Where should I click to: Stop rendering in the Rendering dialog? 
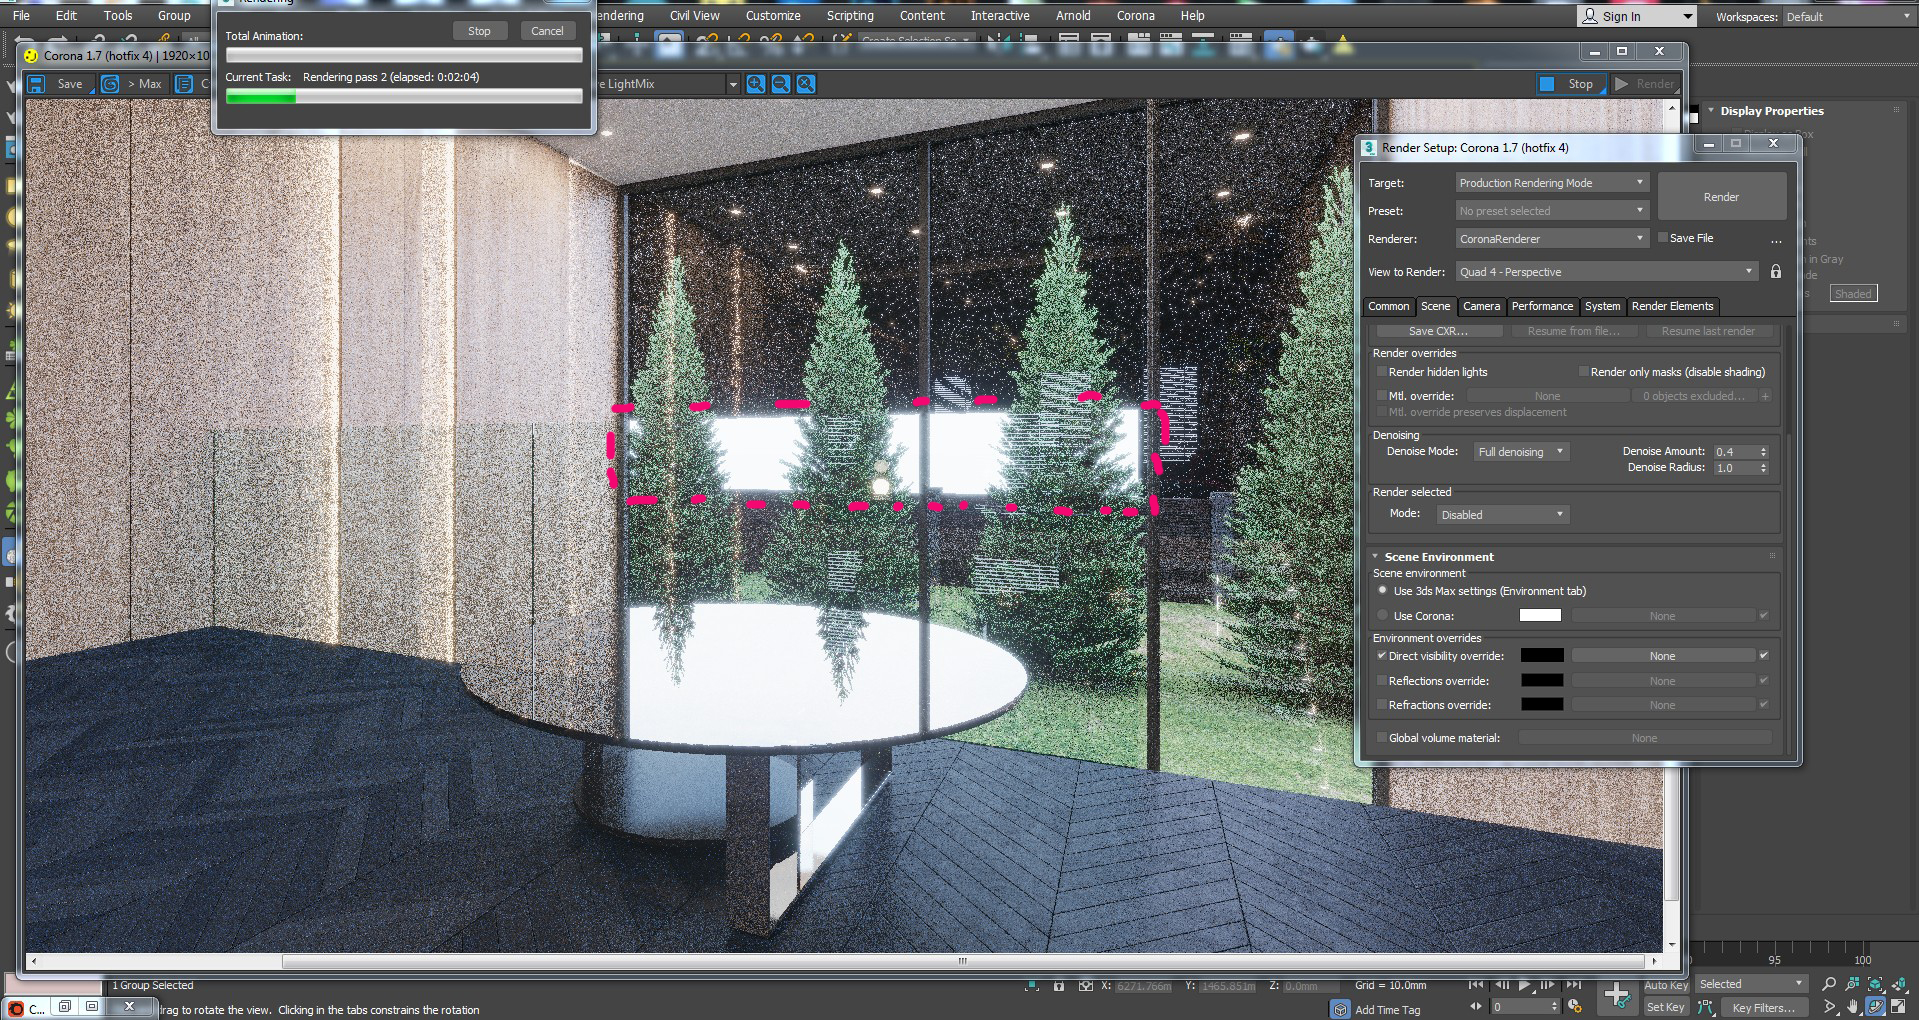pos(479,31)
